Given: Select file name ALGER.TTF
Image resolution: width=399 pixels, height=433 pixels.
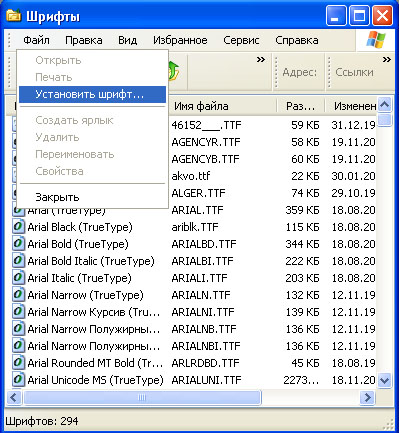Looking at the screenshot, I should coord(199,193).
